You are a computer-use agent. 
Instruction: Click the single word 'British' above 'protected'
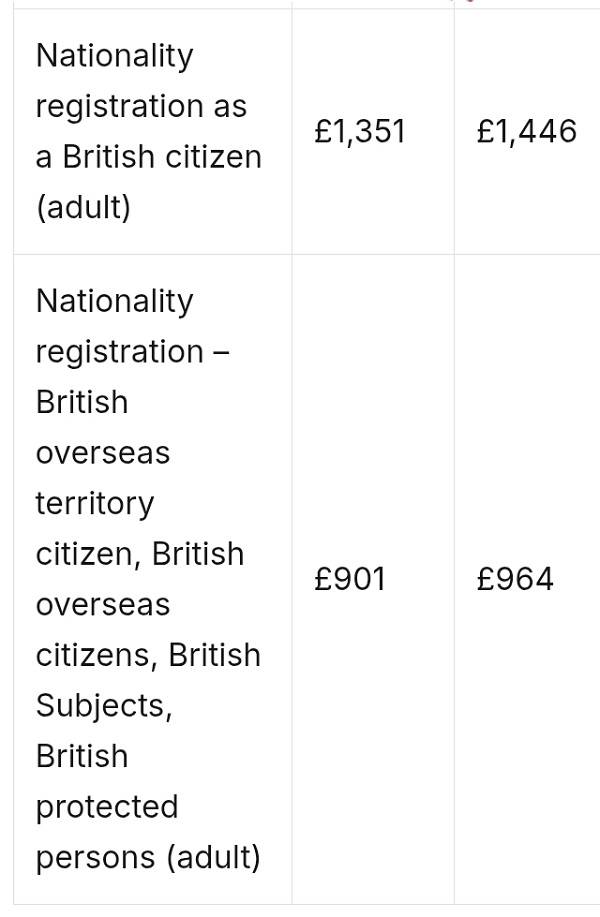pos(82,756)
